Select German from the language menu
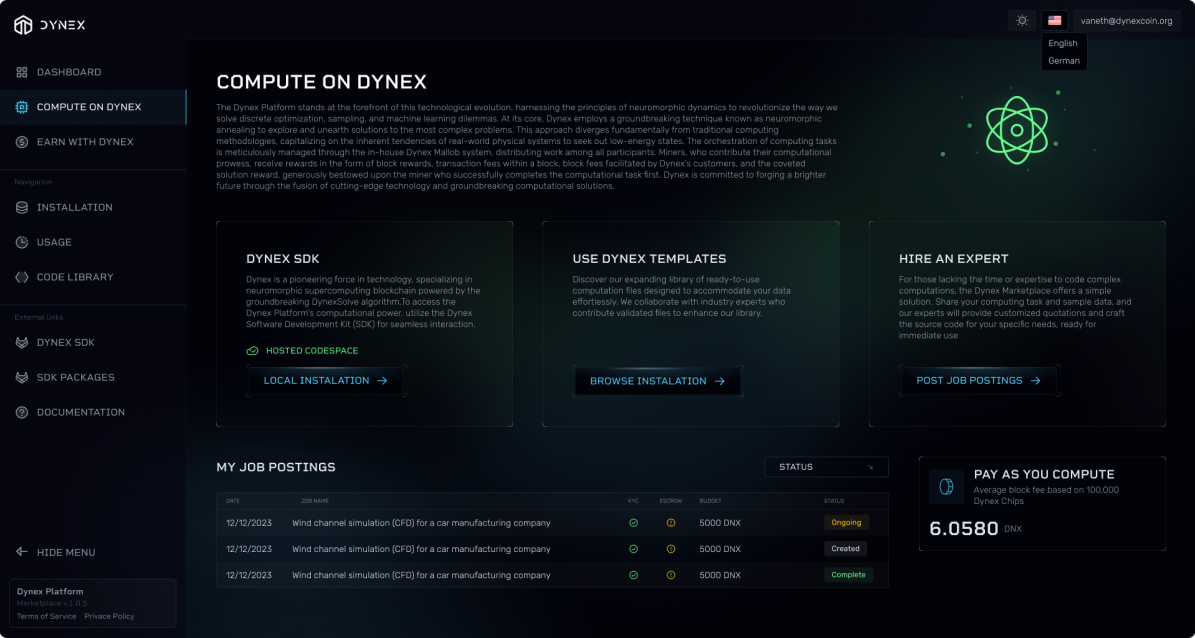Screen dimensions: 1195x638 1063,61
